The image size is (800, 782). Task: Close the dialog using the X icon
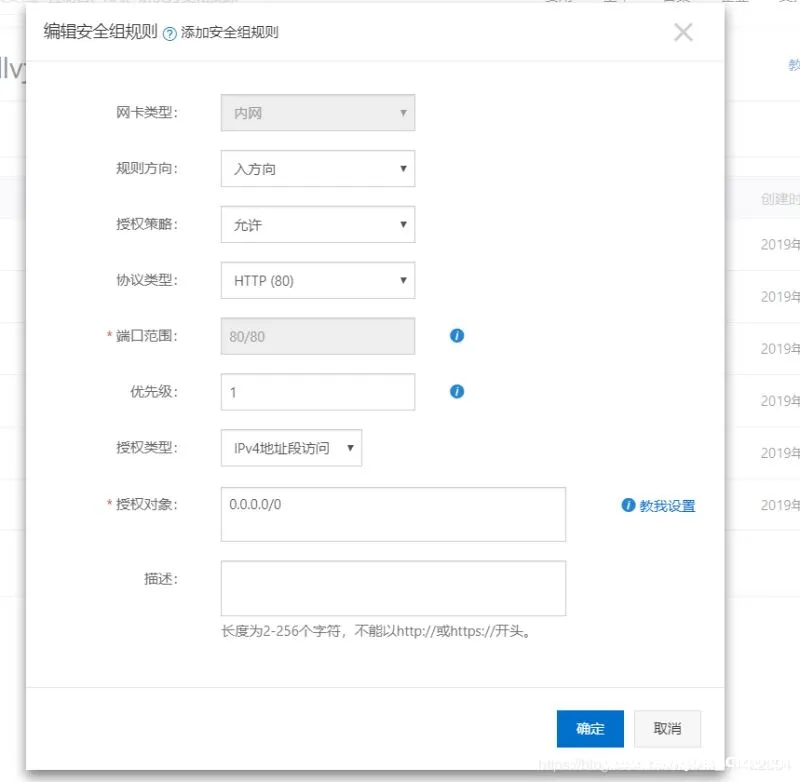click(683, 31)
